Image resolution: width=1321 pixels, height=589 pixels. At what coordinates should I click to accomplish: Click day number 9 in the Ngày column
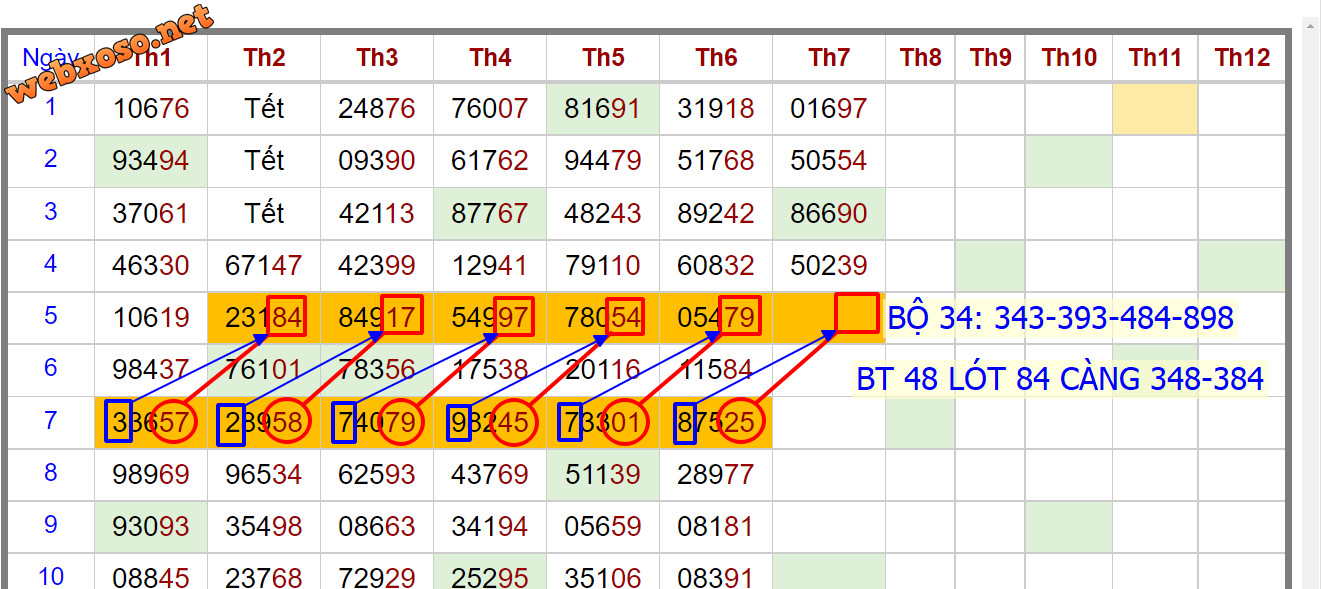[51, 524]
